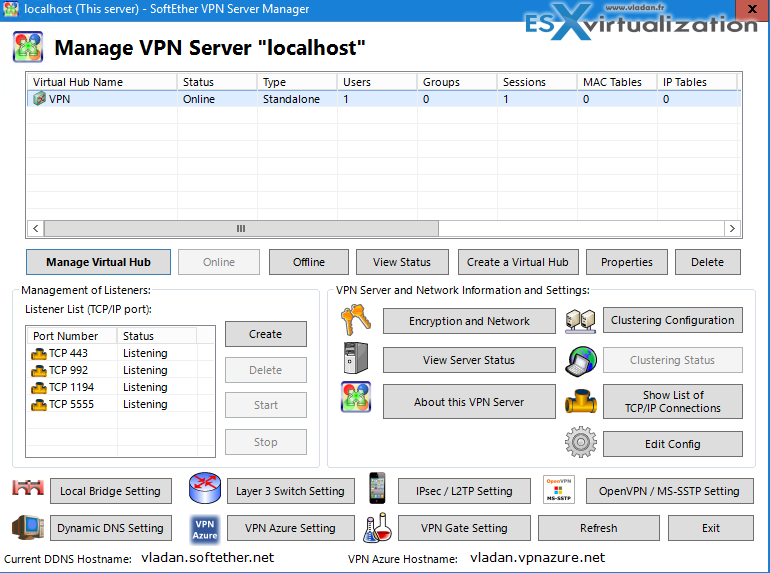
Task: Click the hostname vladan.vpnazure.net
Action: coord(537,557)
